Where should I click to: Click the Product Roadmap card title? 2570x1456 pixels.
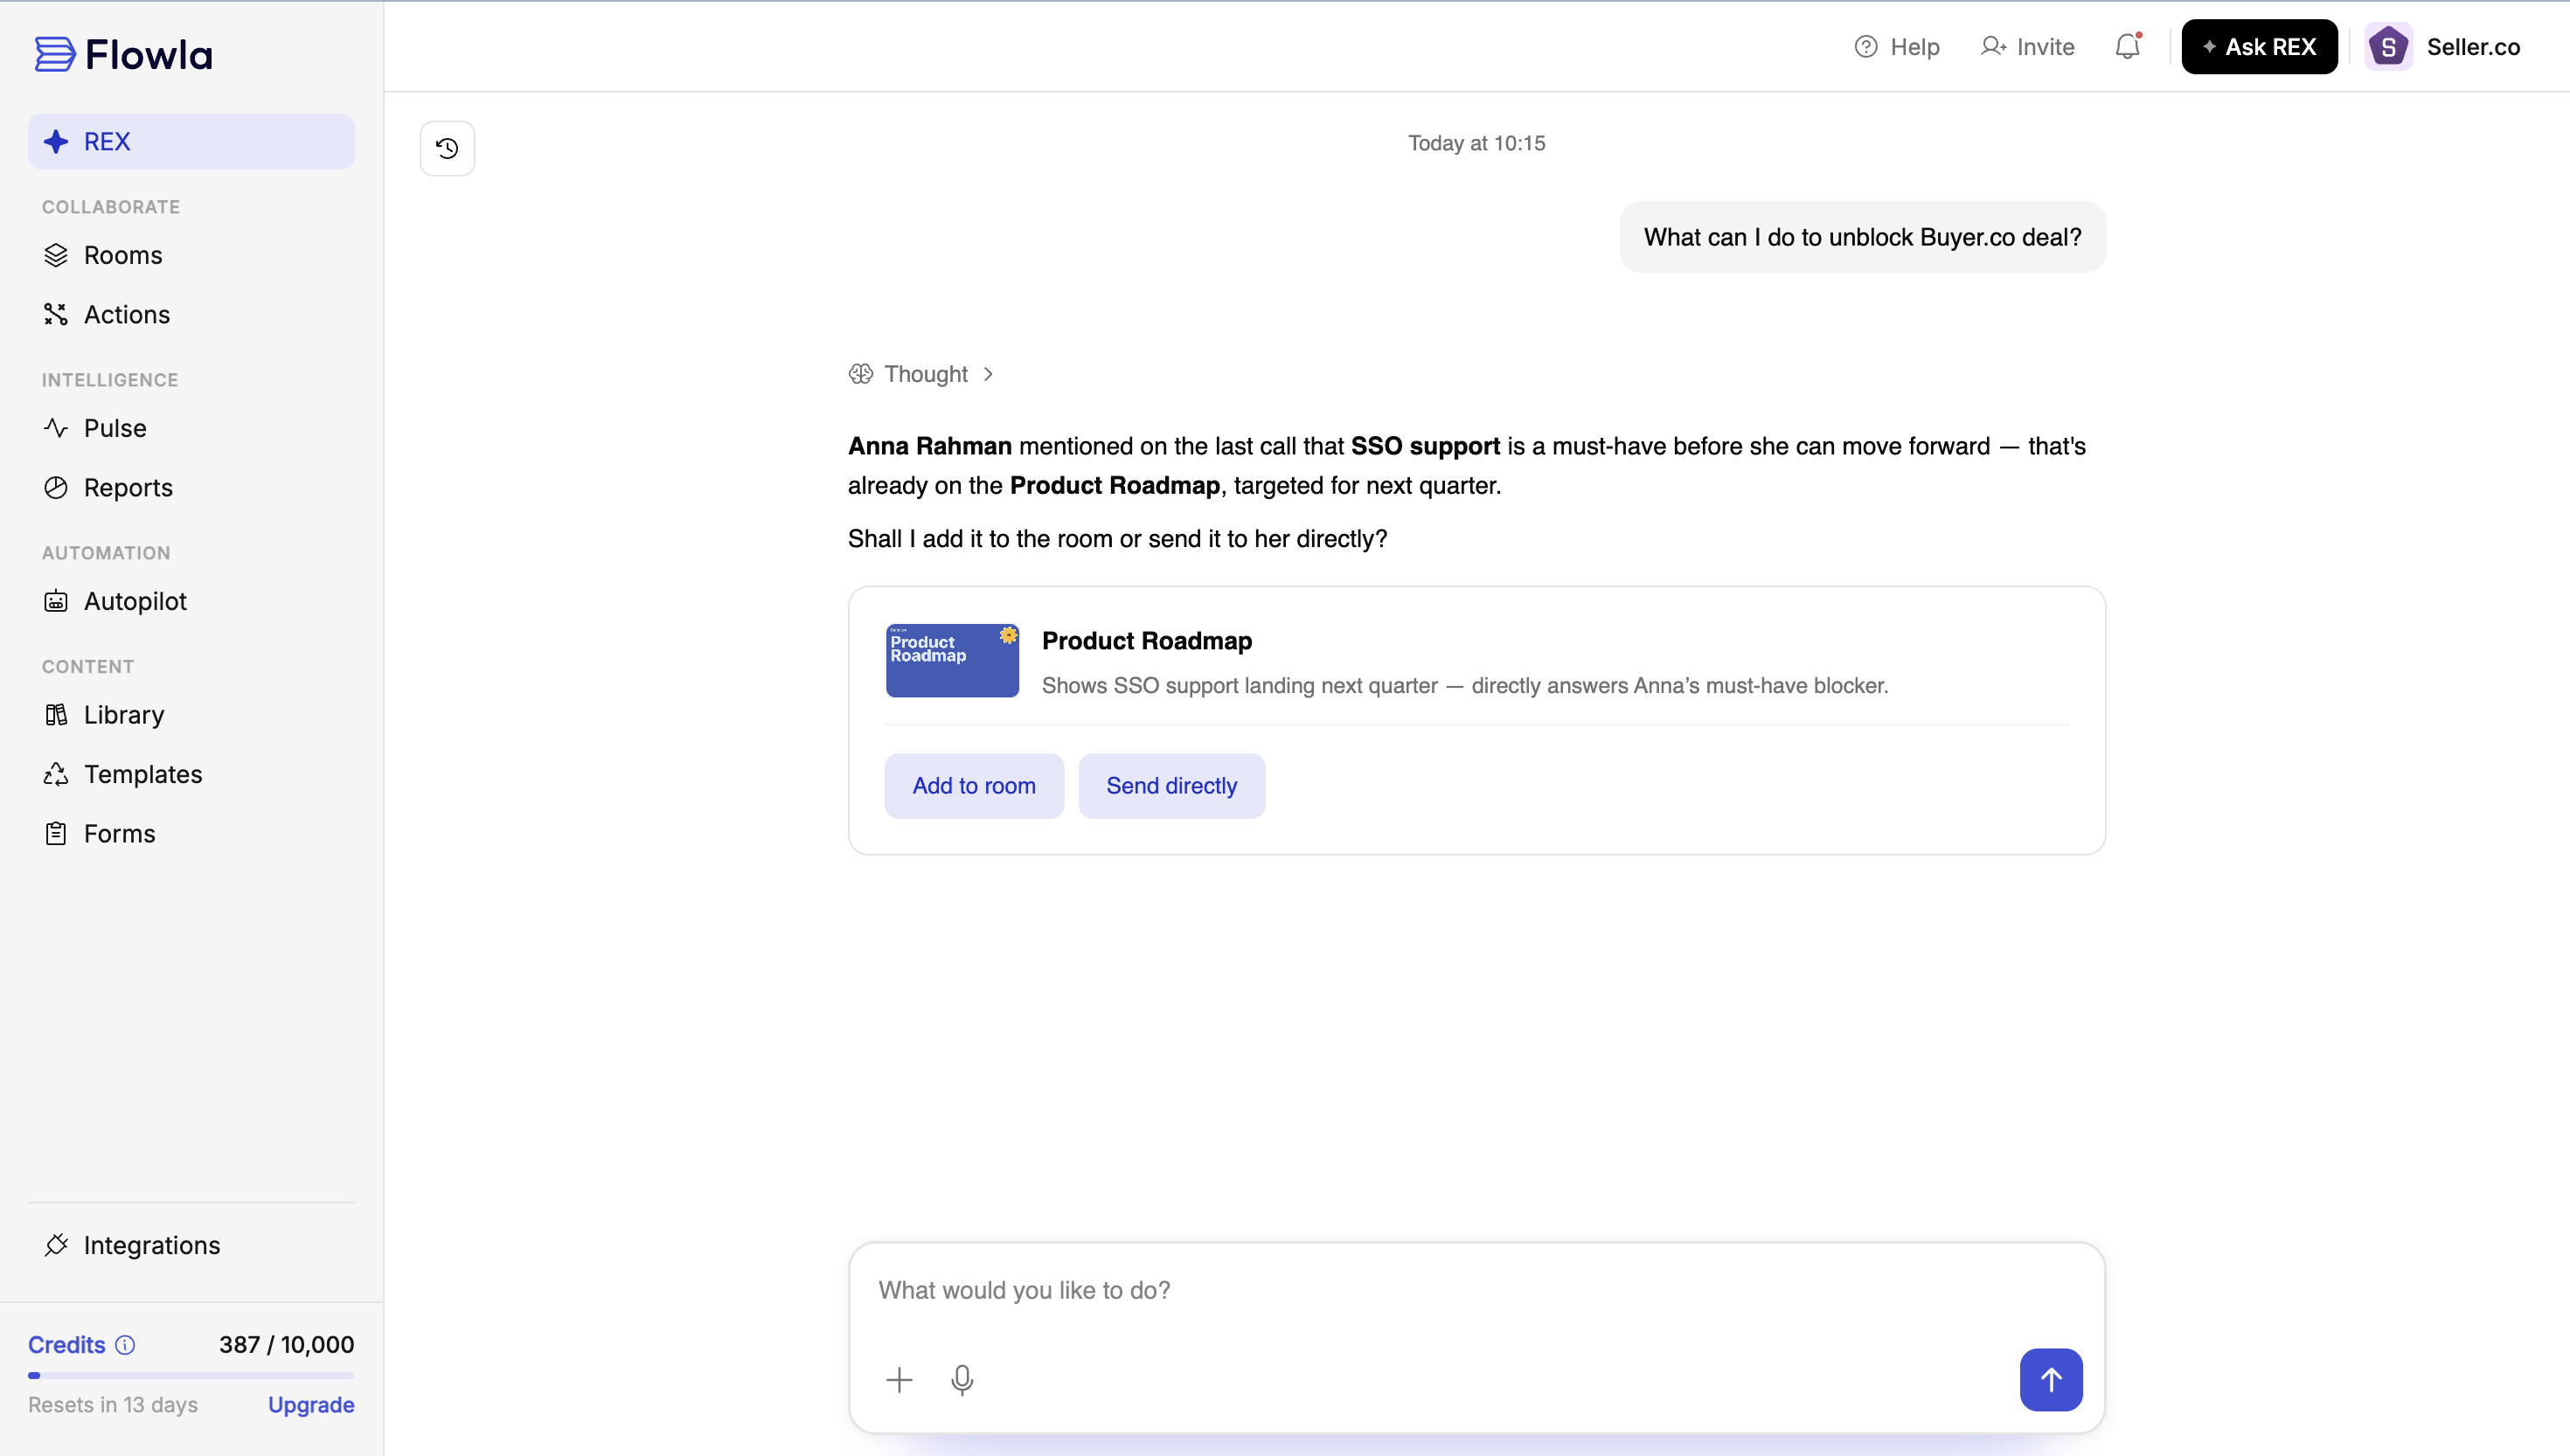pyautogui.click(x=1147, y=641)
